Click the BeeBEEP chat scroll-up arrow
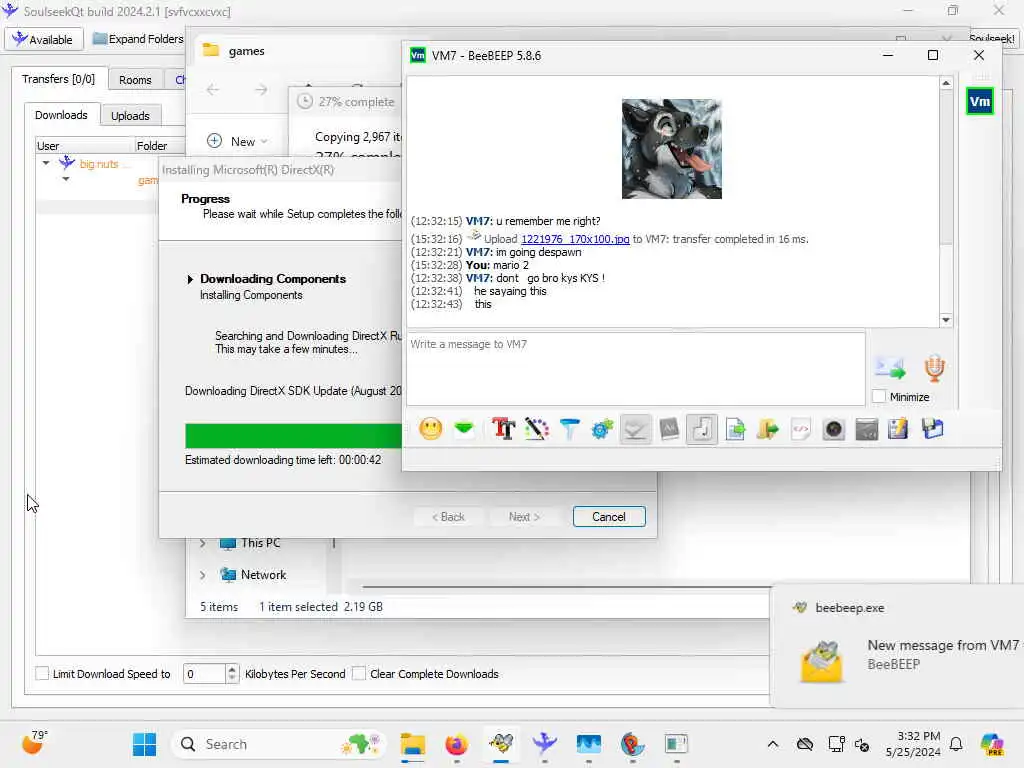 (x=946, y=83)
